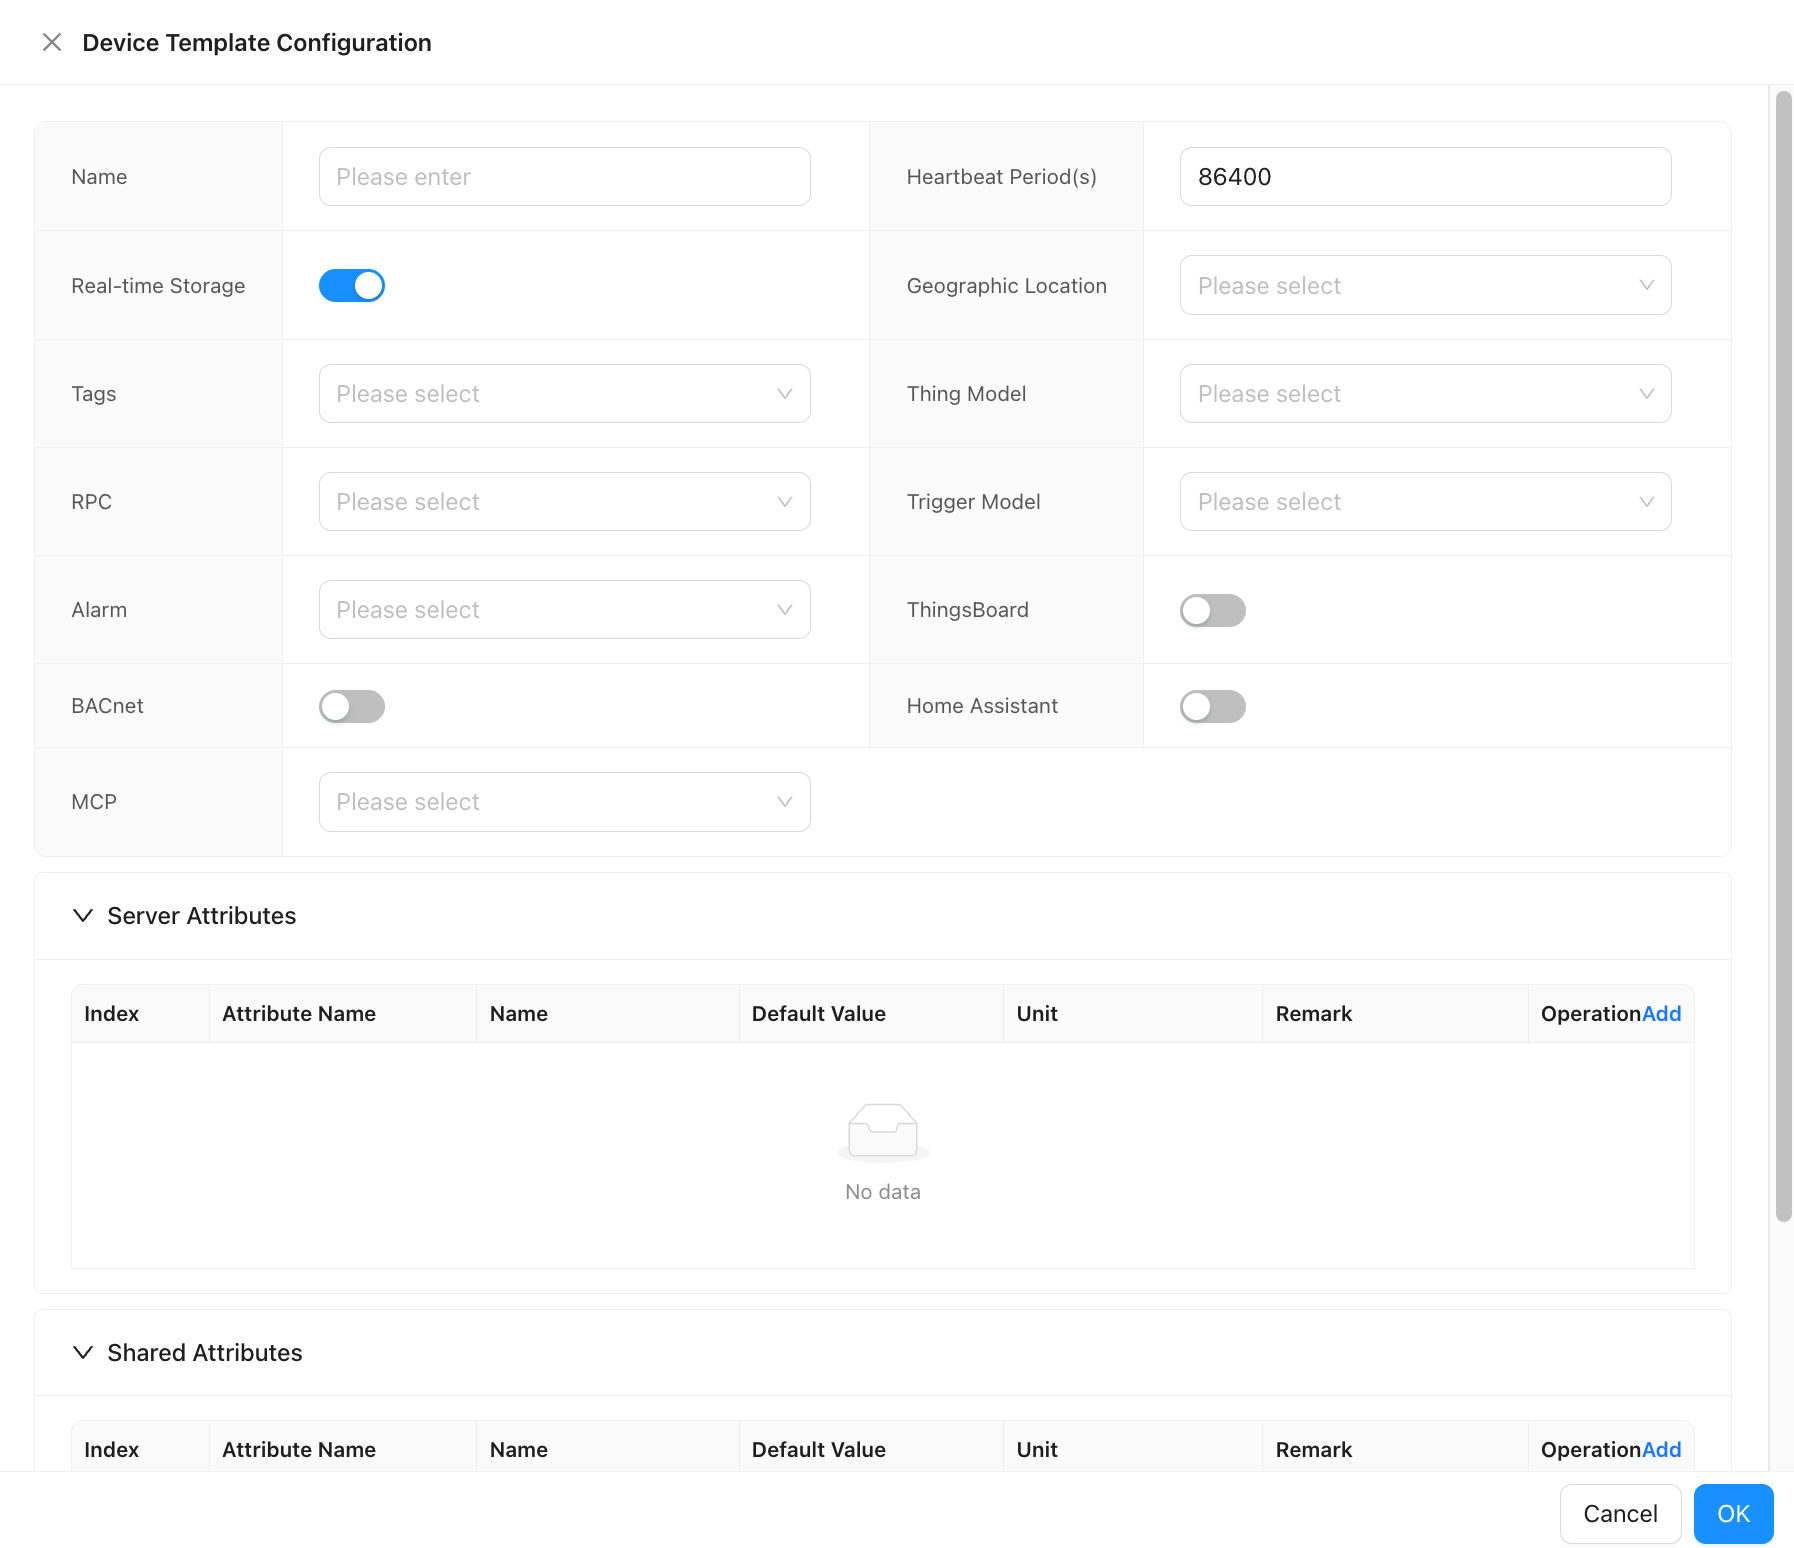Expand the RPC dropdown list
Image resolution: width=1794 pixels, height=1548 pixels.
click(x=564, y=502)
